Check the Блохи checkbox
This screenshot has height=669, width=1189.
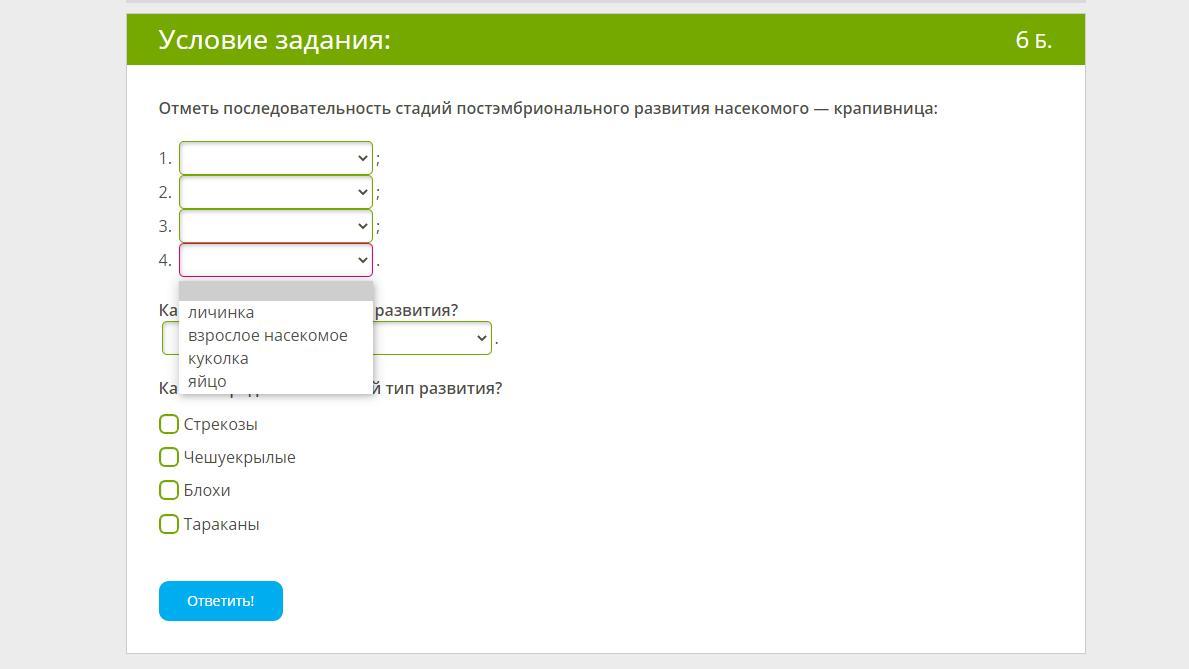point(169,490)
